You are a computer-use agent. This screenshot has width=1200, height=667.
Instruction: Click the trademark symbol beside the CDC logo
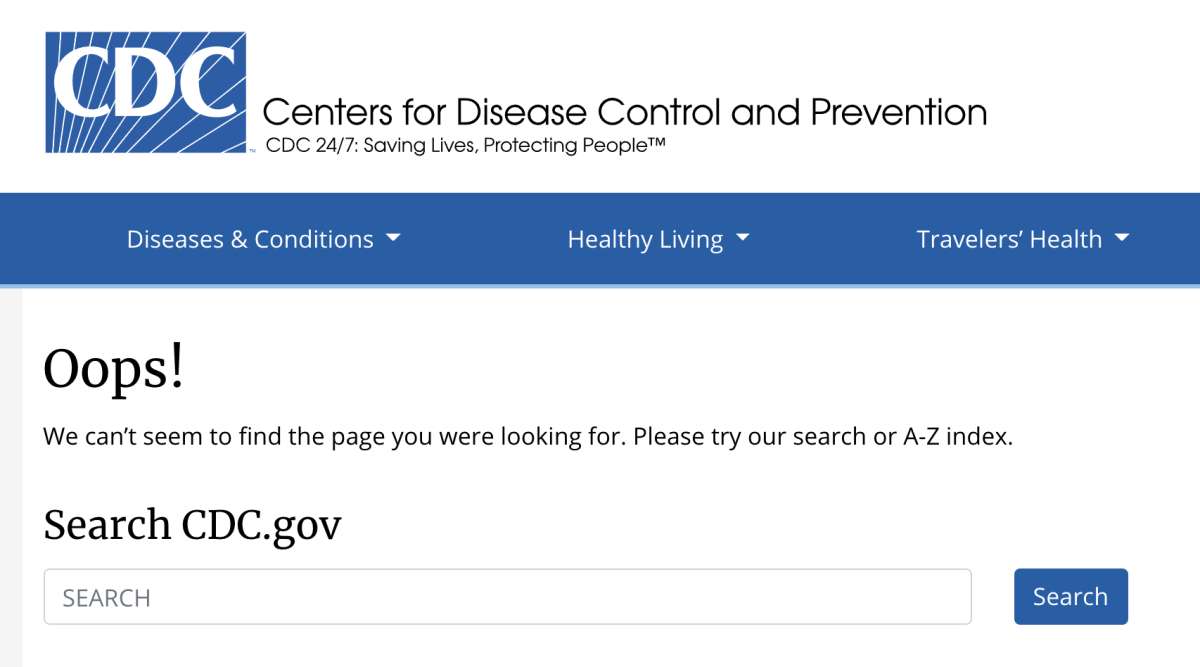[251, 150]
